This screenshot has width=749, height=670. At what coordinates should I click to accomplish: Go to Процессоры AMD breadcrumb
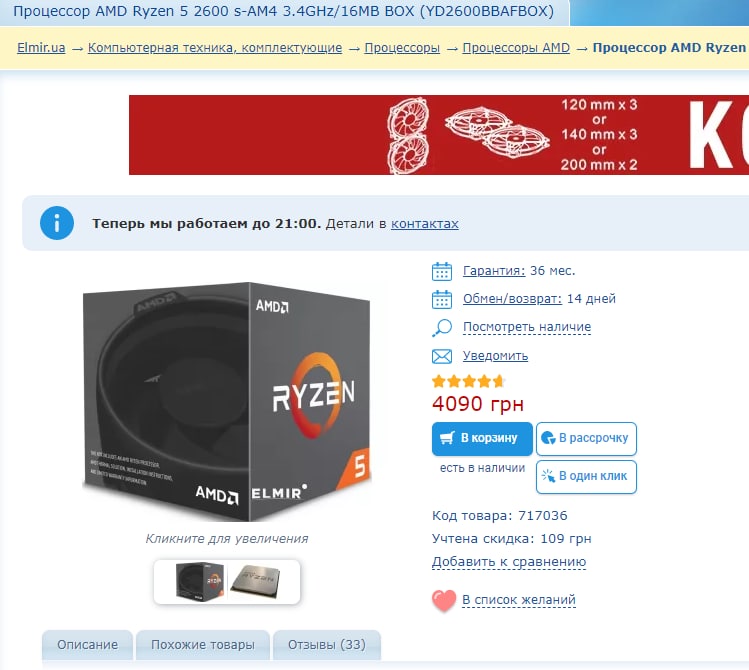tap(516, 48)
